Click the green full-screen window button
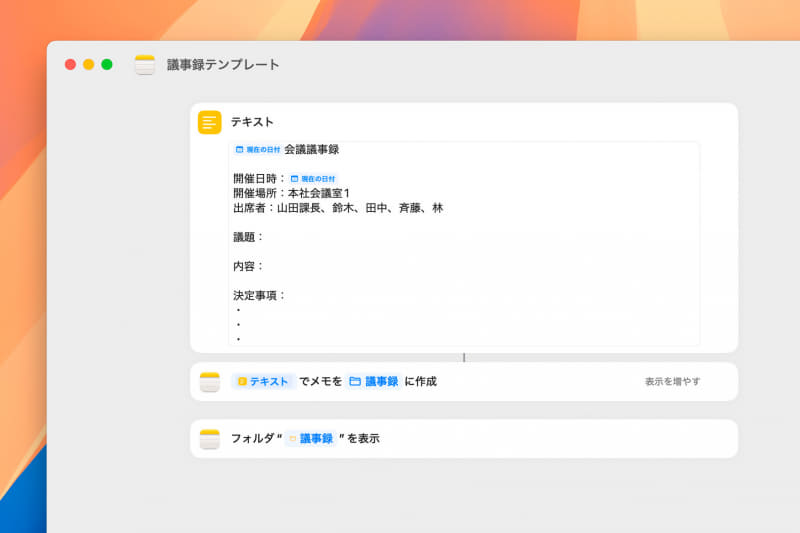 (x=107, y=64)
